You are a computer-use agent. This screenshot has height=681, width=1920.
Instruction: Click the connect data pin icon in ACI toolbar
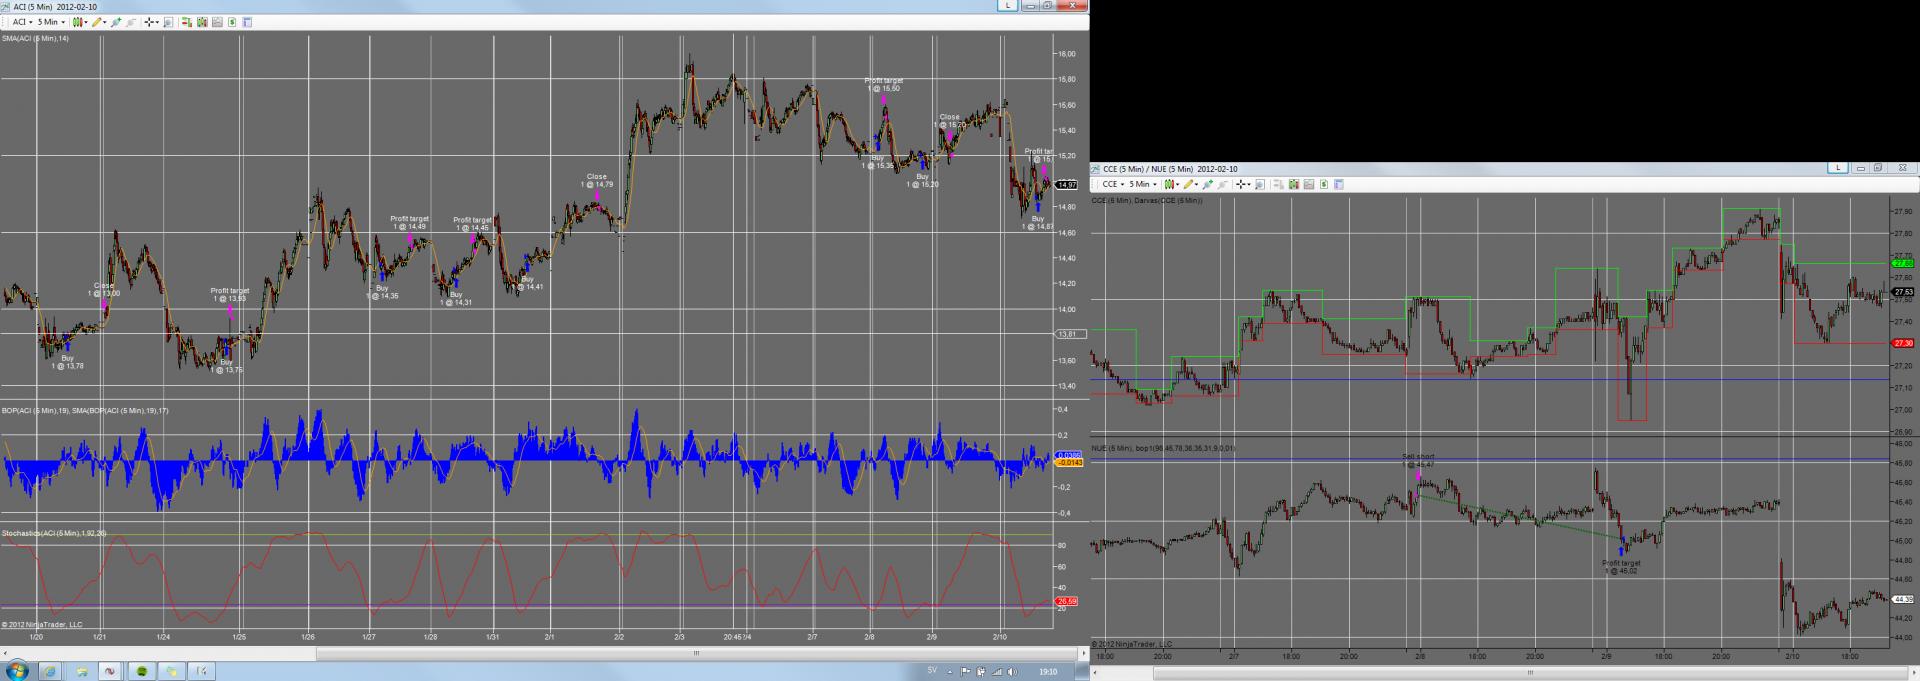116,22
